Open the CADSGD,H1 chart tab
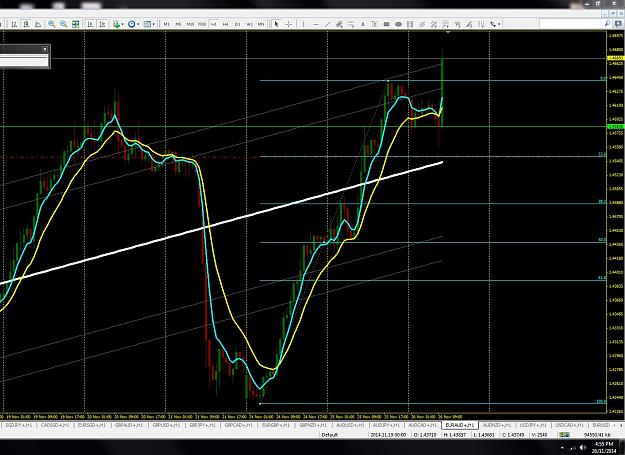The width and height of the screenshot is (625, 455). pos(55,426)
